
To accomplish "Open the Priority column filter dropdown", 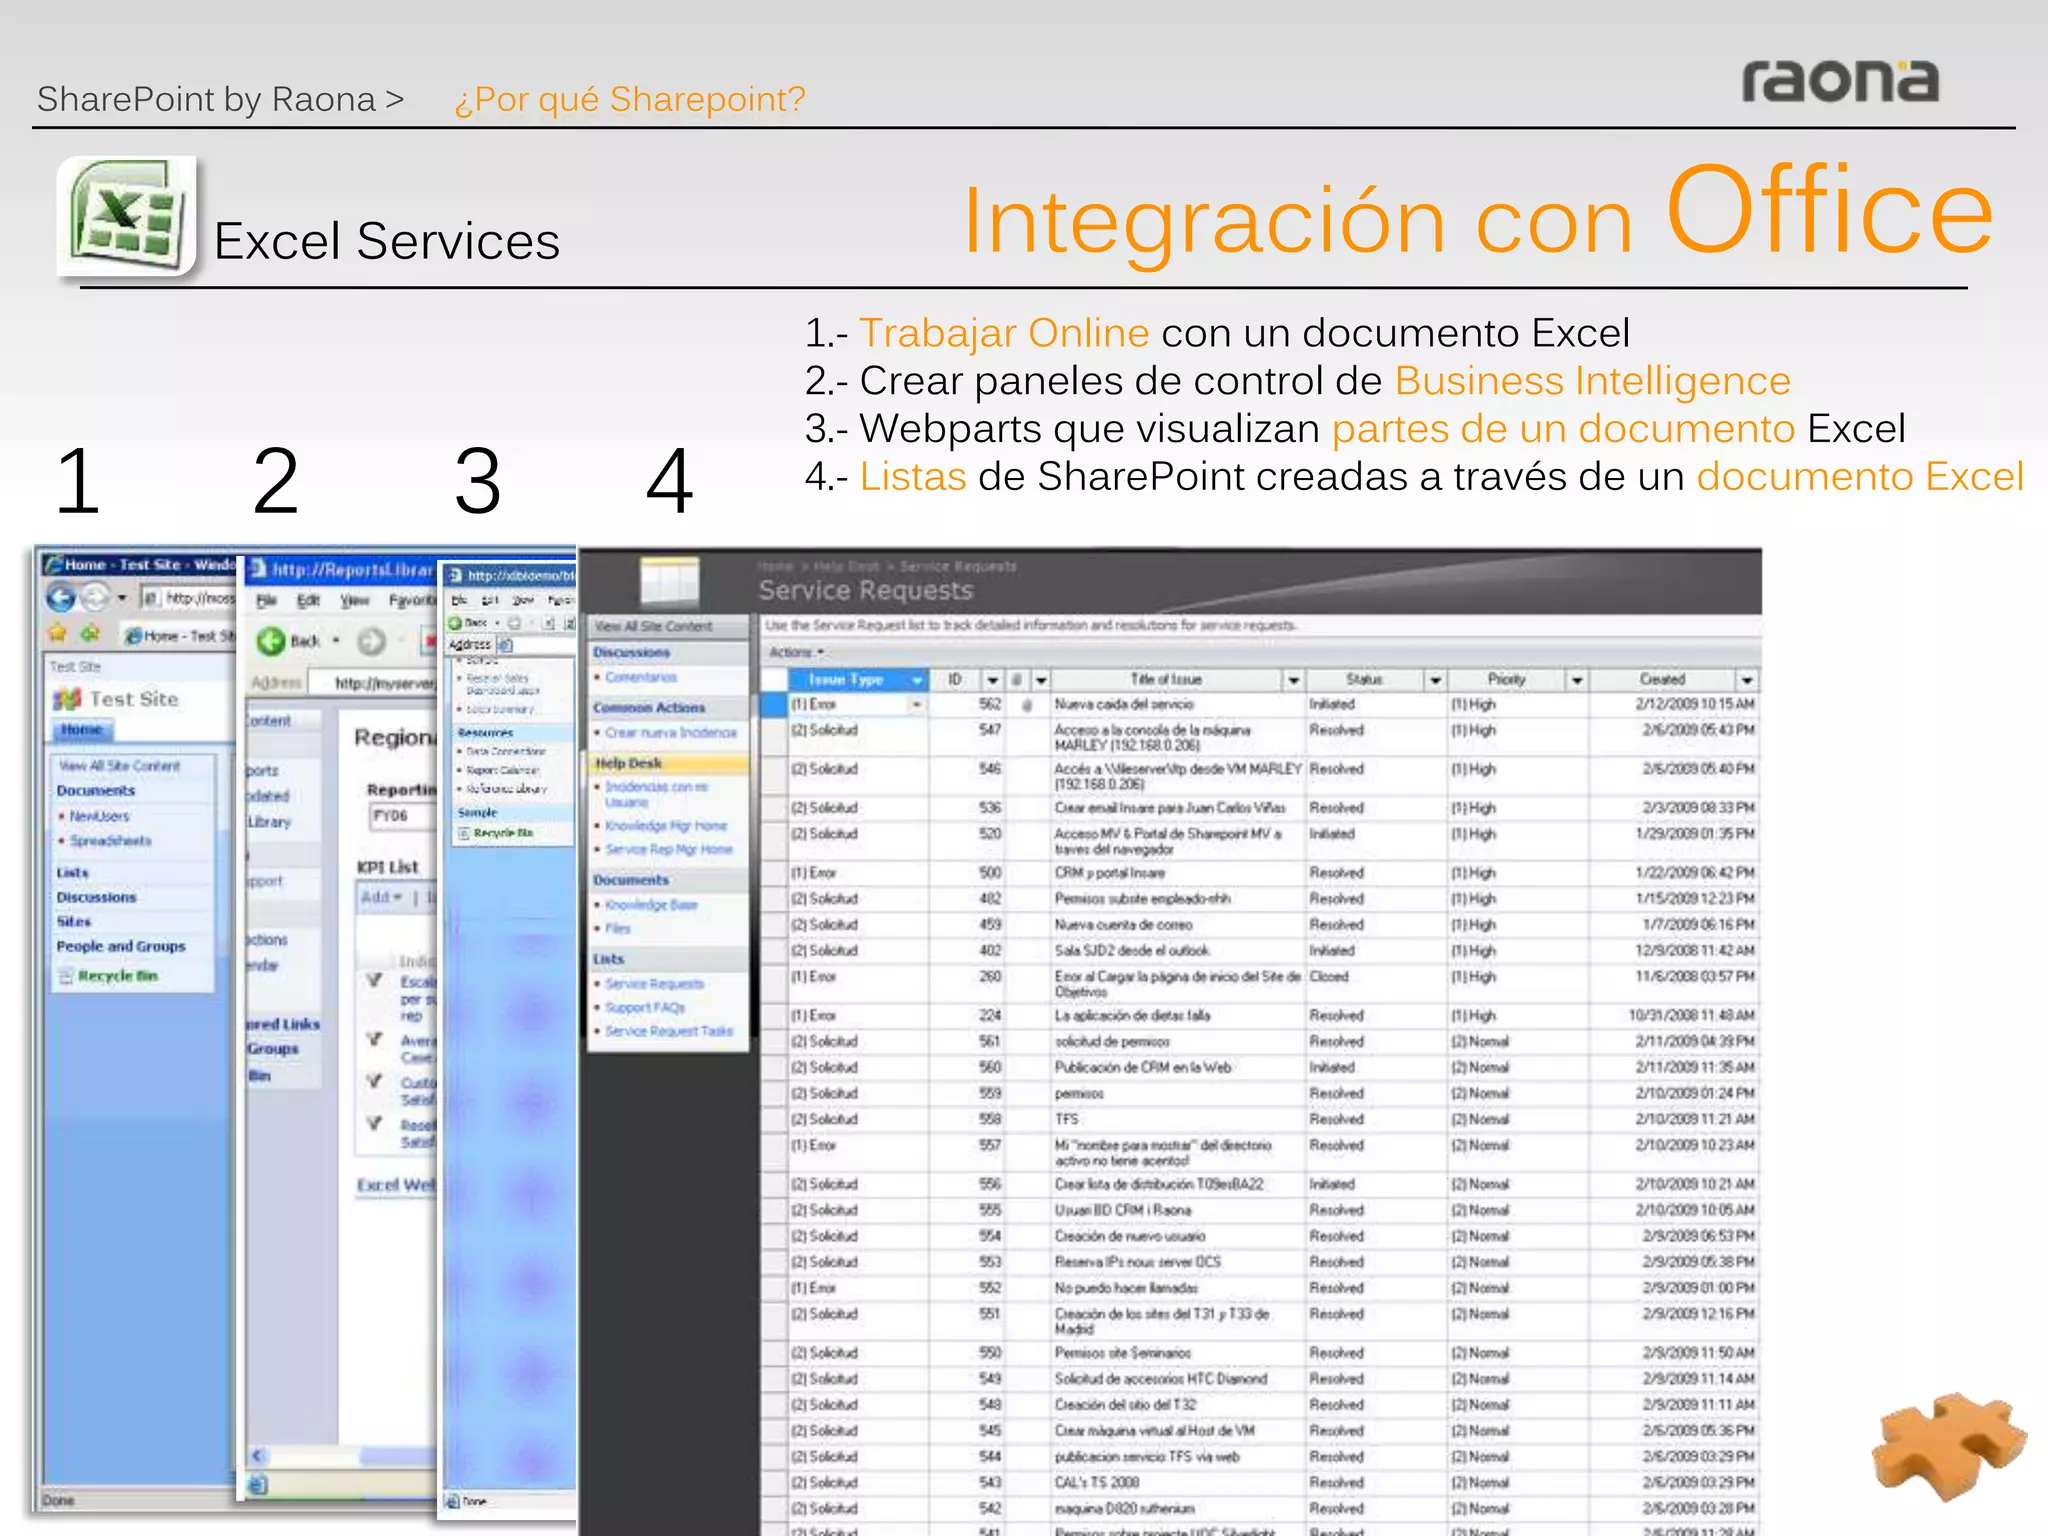I will (1576, 680).
